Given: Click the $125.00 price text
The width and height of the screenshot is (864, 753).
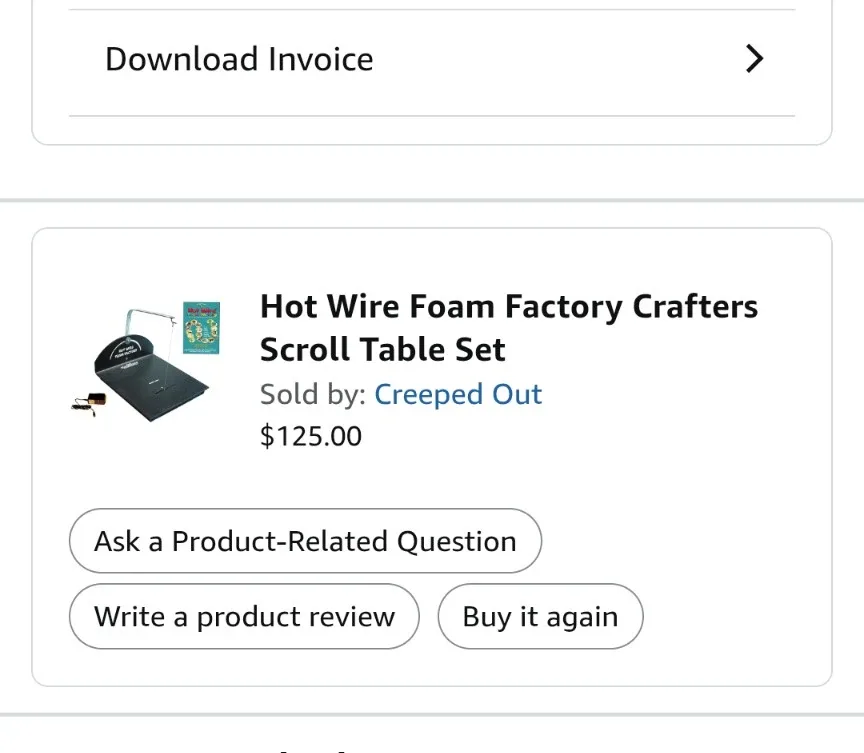Looking at the screenshot, I should click(x=310, y=436).
